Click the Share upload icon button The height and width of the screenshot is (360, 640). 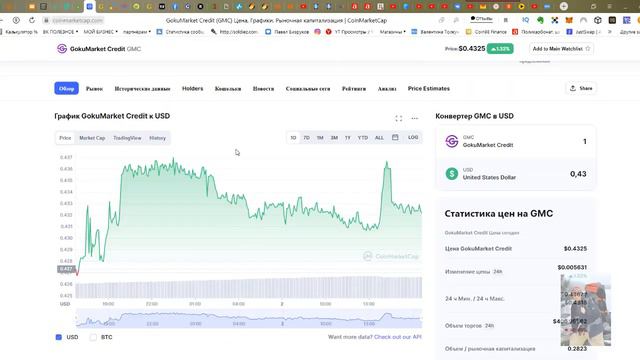click(x=581, y=88)
